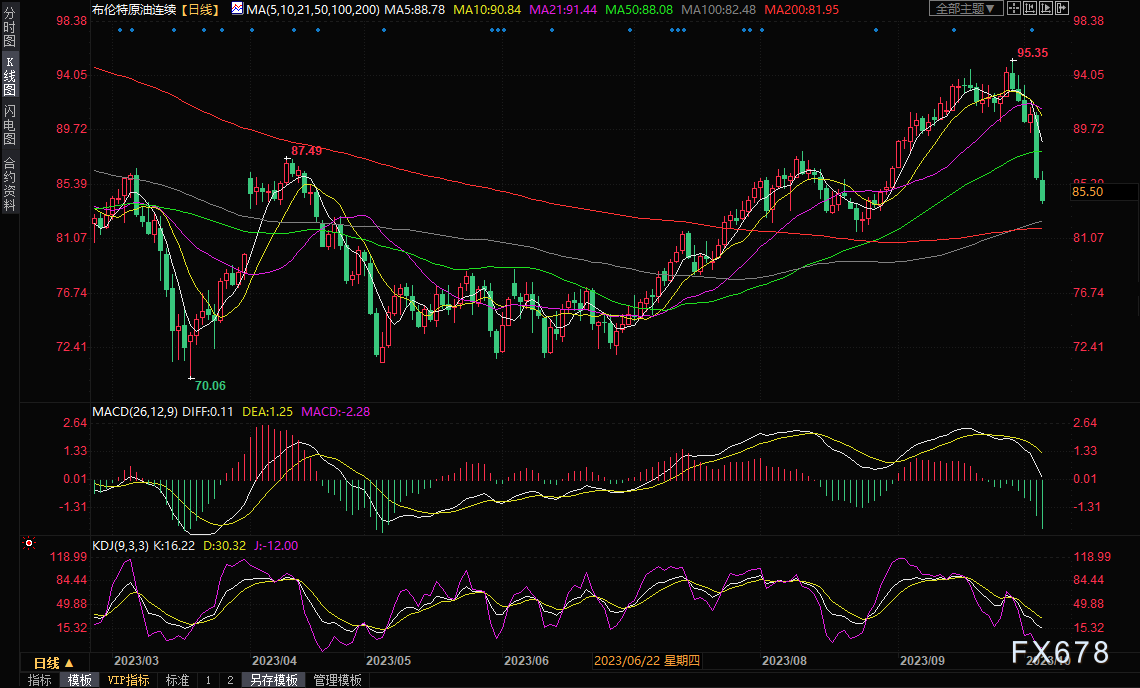Click the 2023/09 date axis label
Screen dimensions: 1140x688
pyautogui.click(x=923, y=660)
